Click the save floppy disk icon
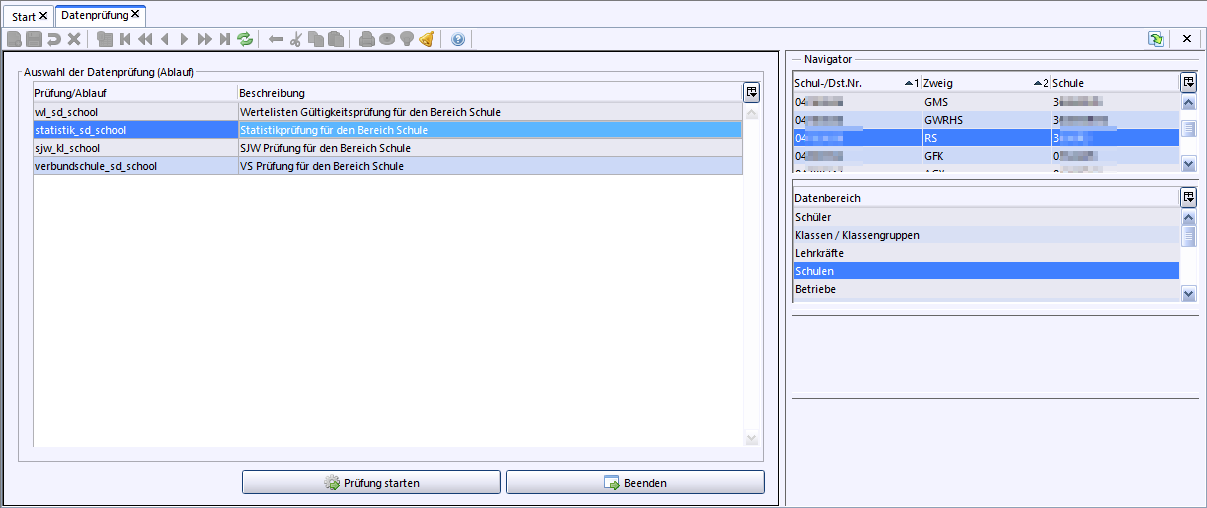Image resolution: width=1207 pixels, height=508 pixels. coord(34,39)
